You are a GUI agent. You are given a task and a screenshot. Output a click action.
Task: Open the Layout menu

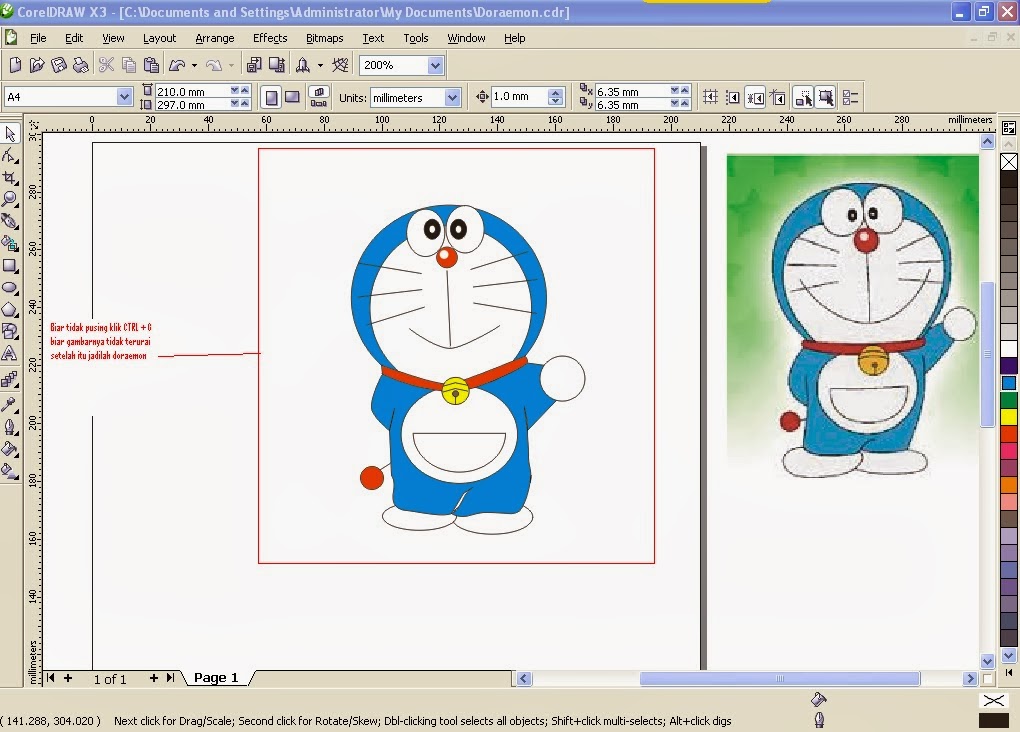point(159,38)
